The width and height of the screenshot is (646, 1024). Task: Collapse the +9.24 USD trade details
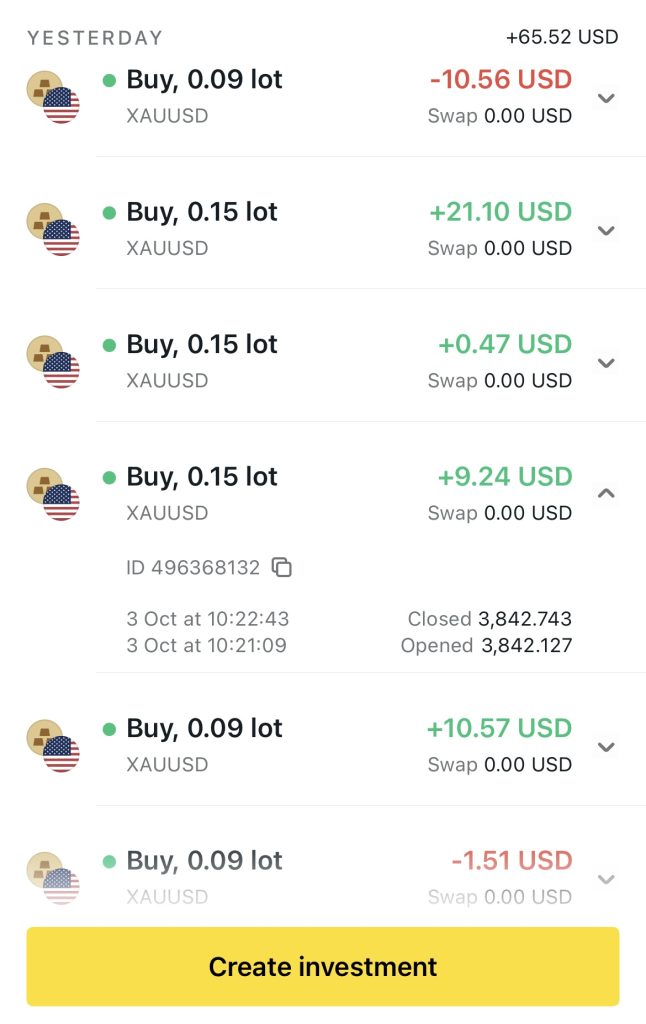click(x=605, y=493)
